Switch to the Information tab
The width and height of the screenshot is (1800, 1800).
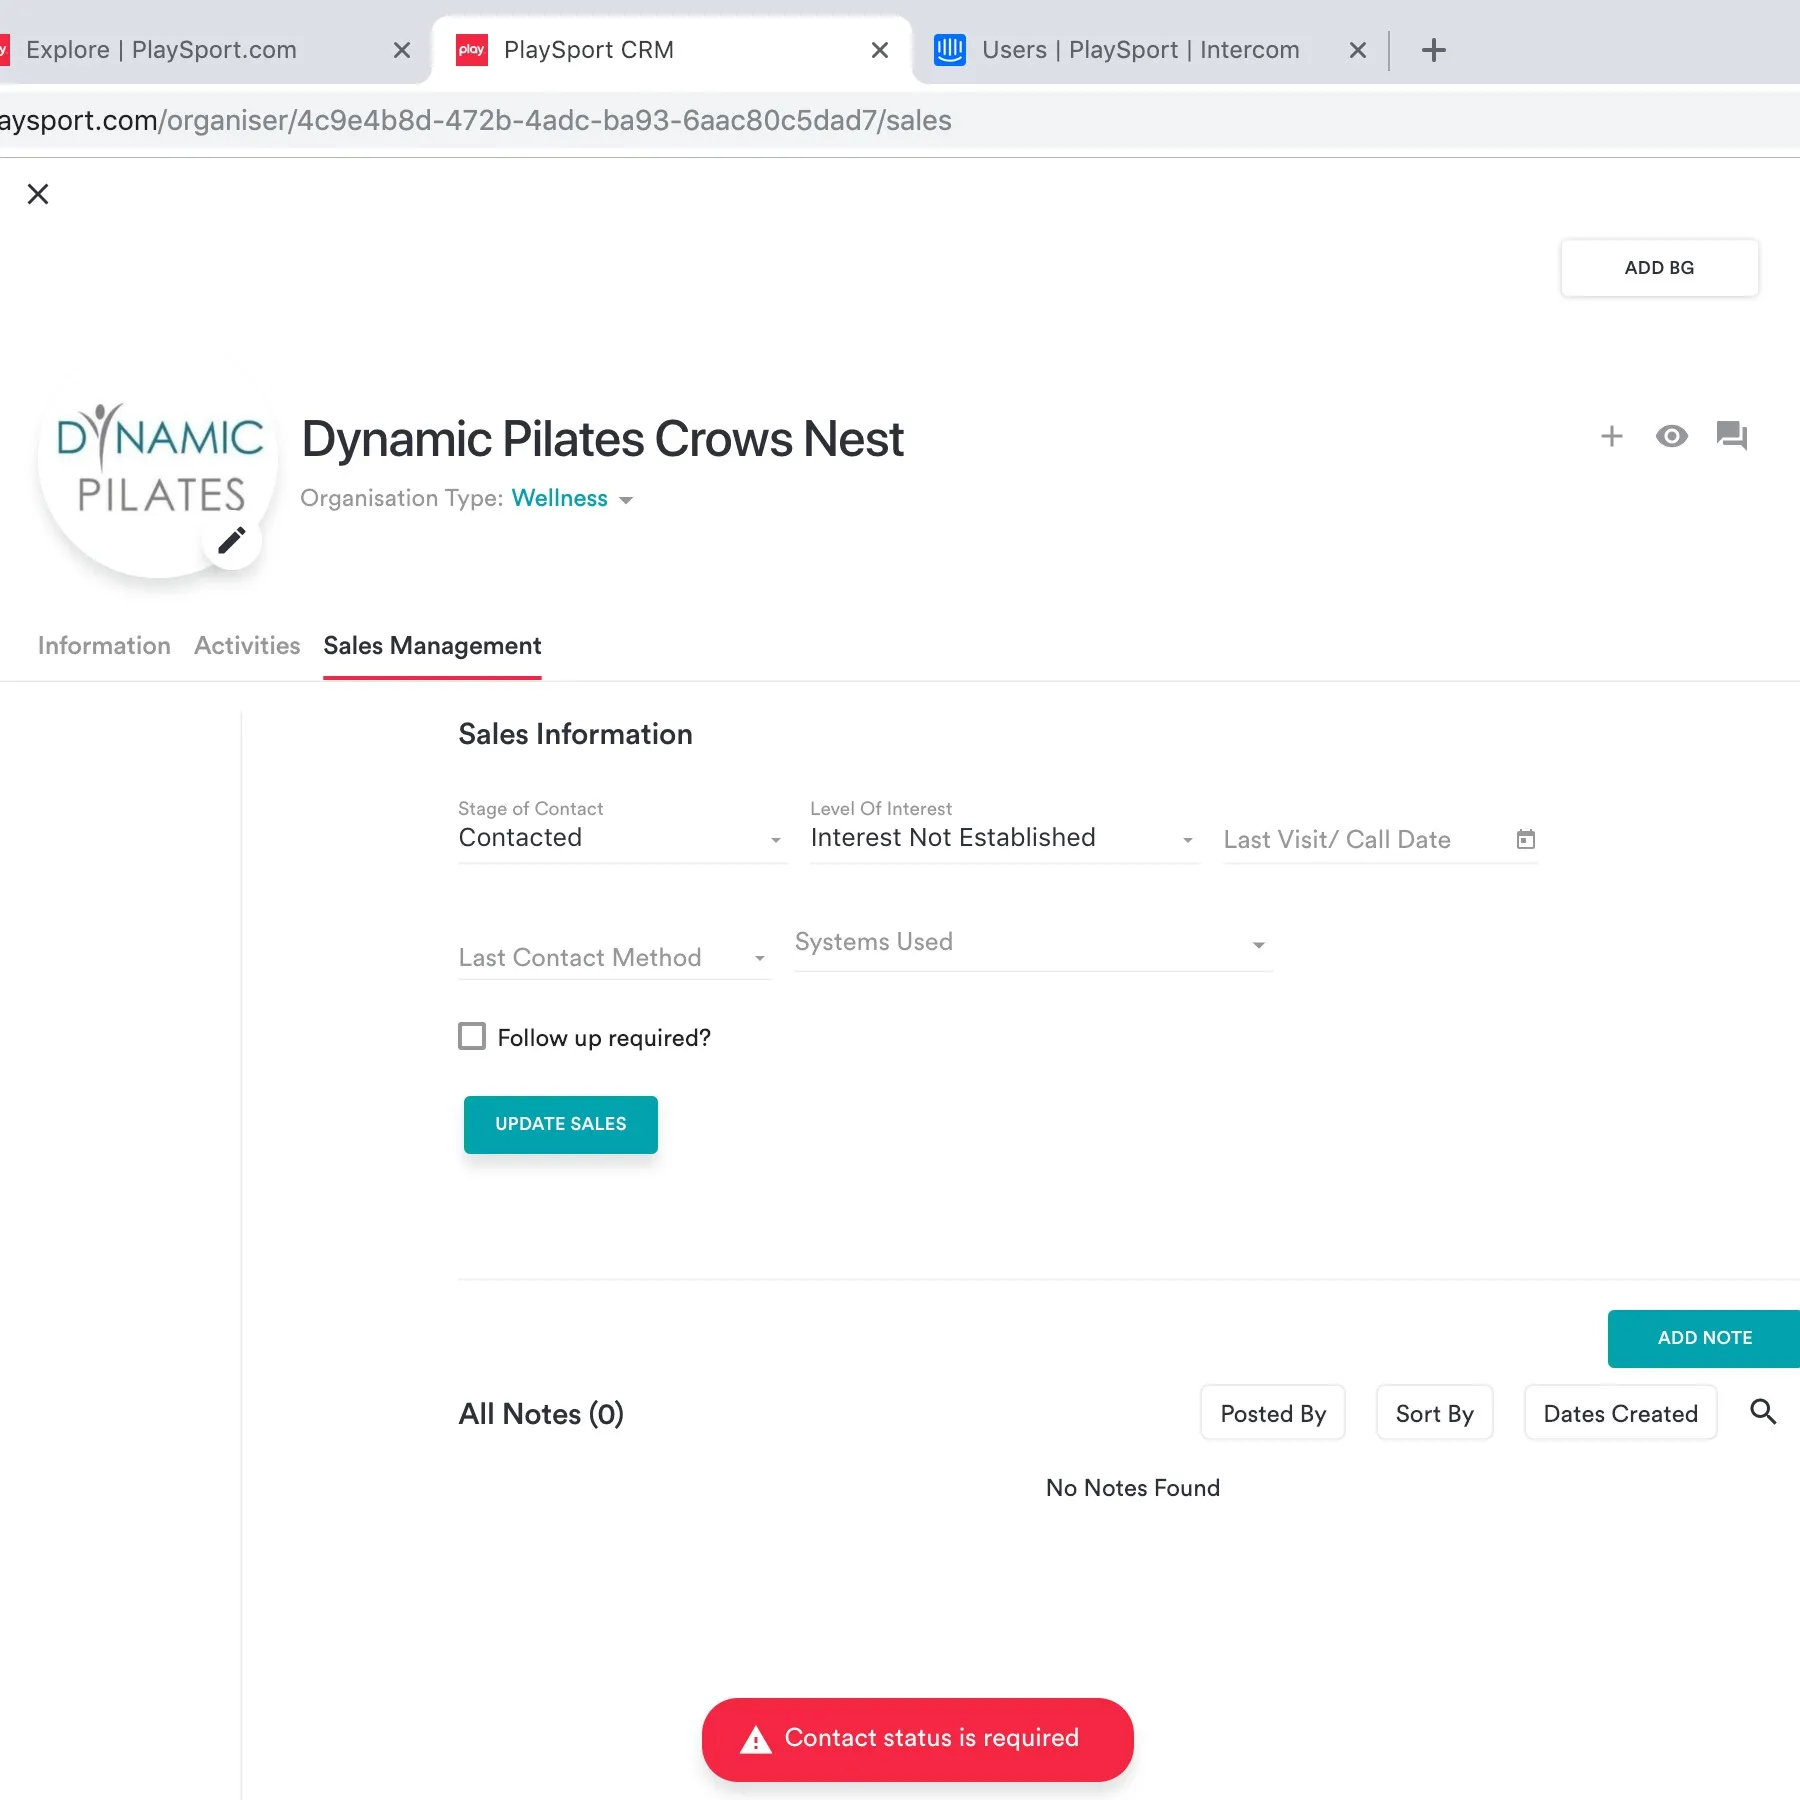click(104, 646)
